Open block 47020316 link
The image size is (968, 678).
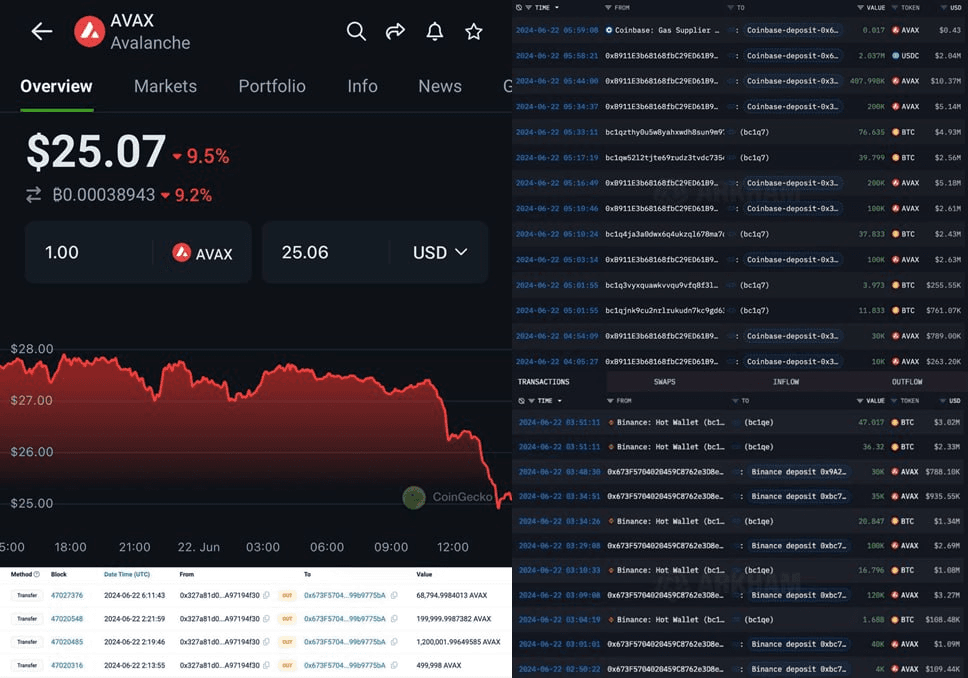click(x=67, y=666)
